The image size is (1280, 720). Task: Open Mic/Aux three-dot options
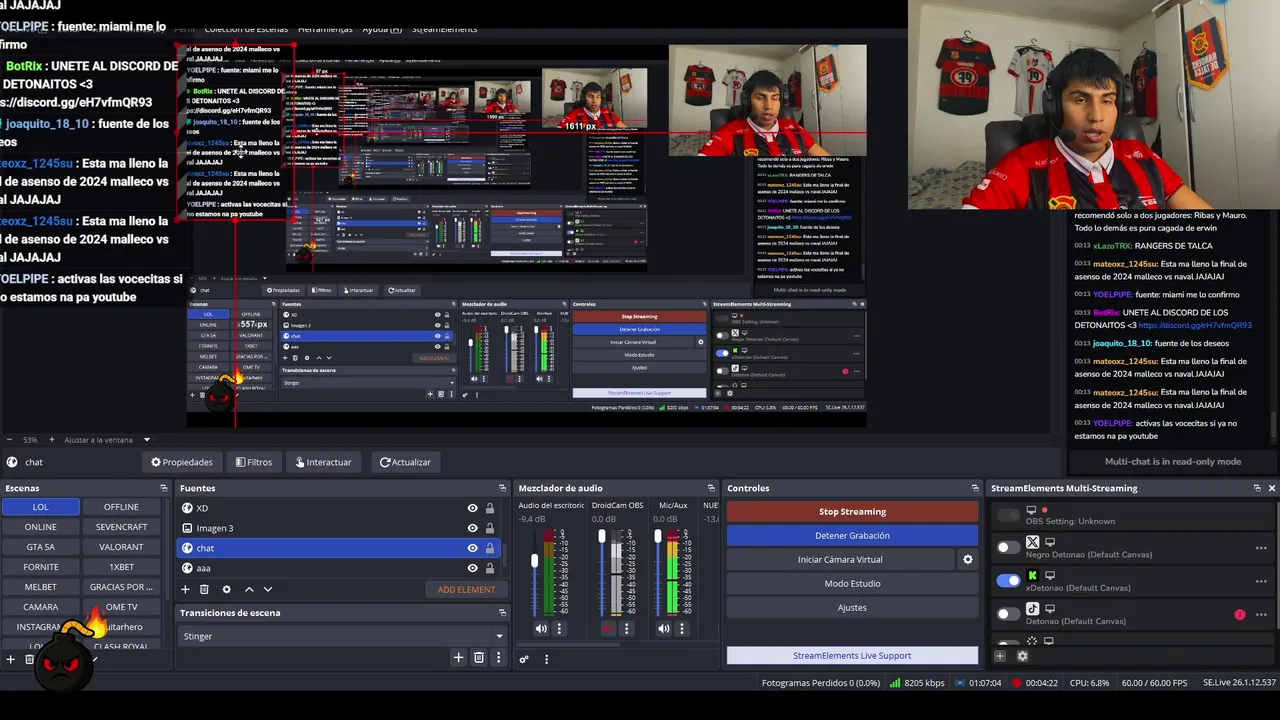681,629
